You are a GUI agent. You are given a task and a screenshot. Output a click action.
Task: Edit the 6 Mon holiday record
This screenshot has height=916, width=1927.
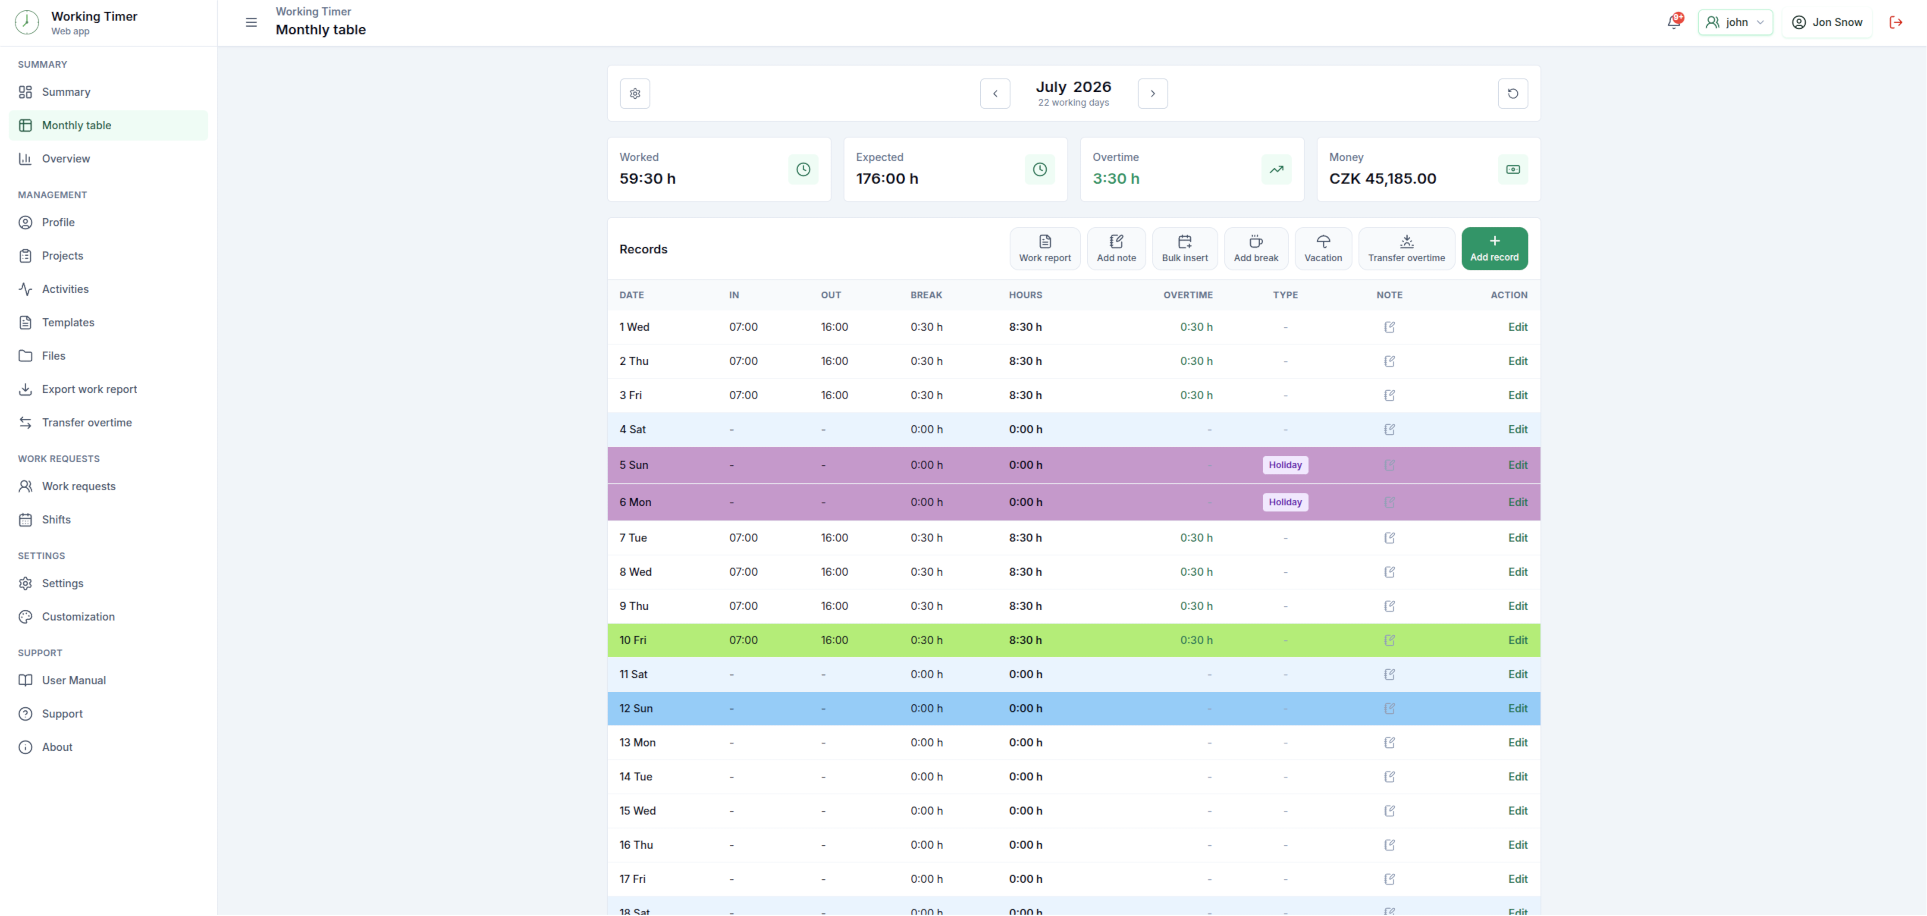point(1517,502)
